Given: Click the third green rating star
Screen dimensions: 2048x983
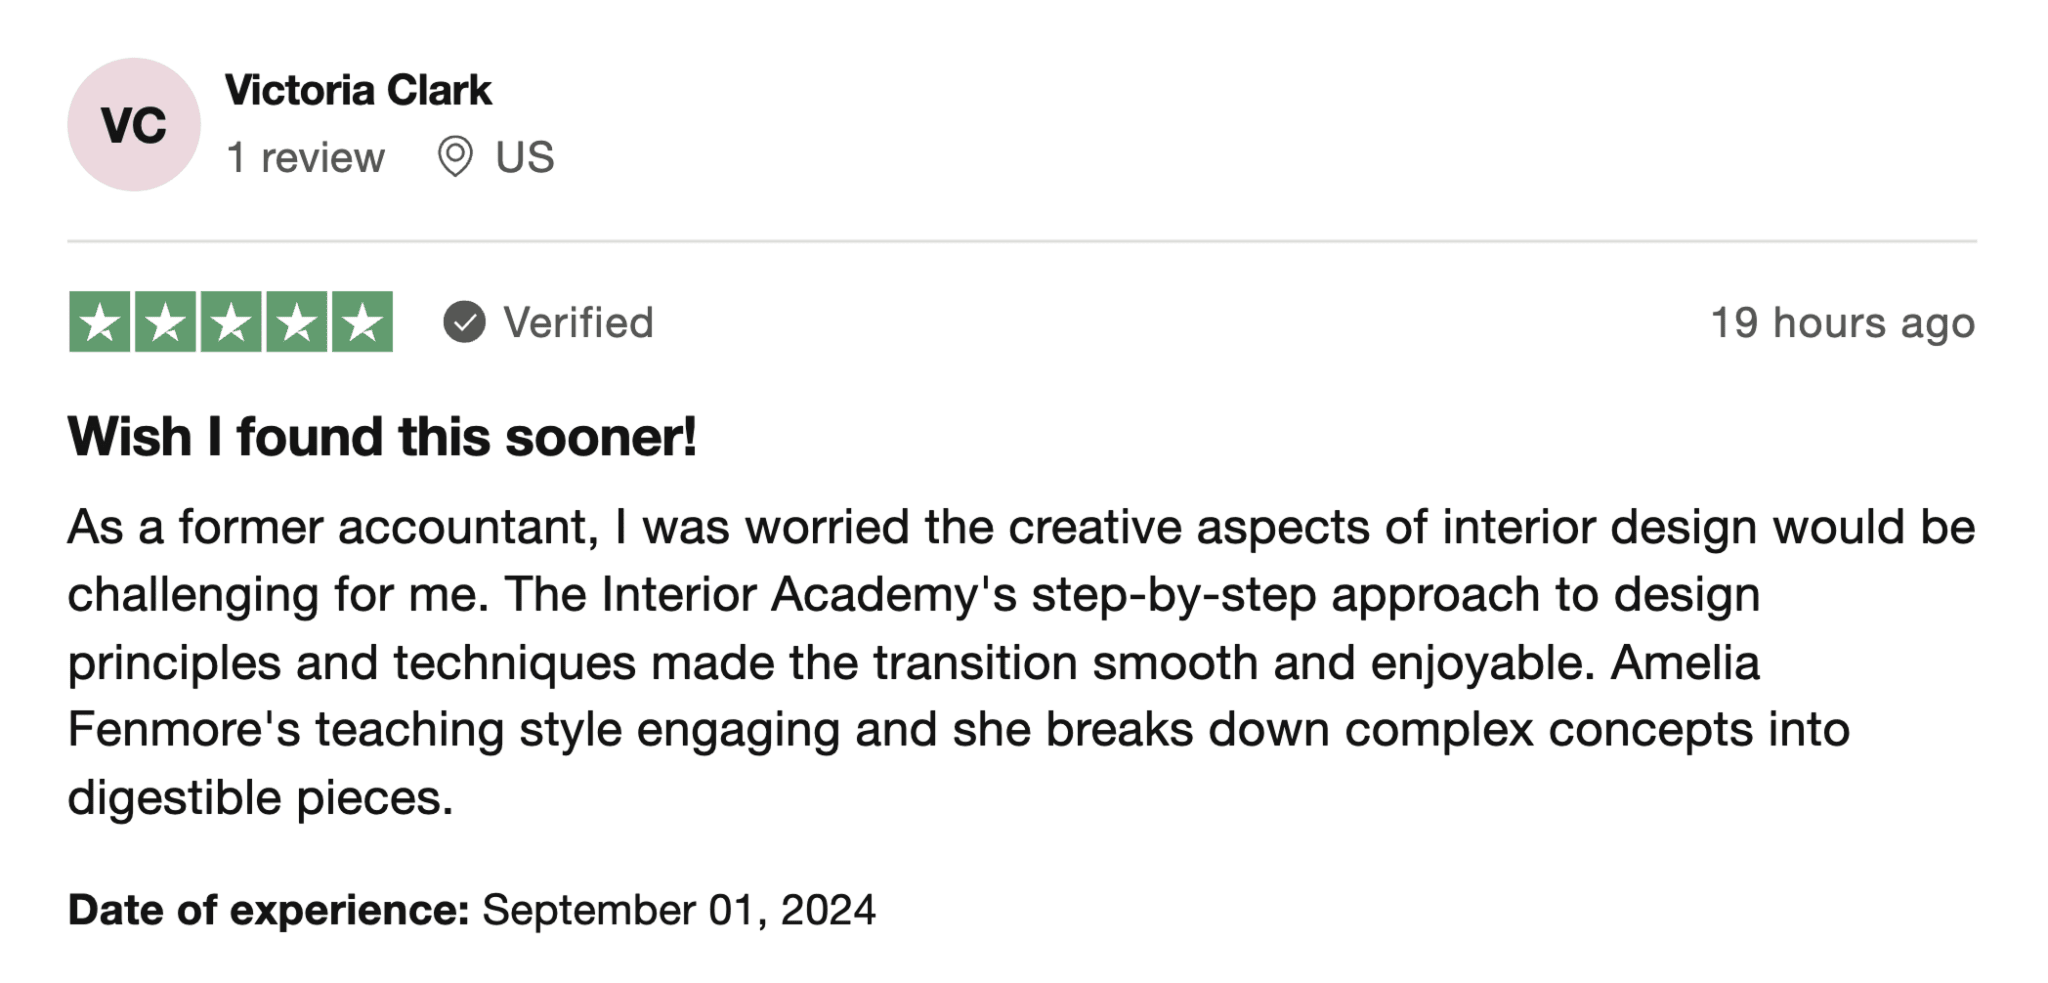Looking at the screenshot, I should [x=231, y=322].
